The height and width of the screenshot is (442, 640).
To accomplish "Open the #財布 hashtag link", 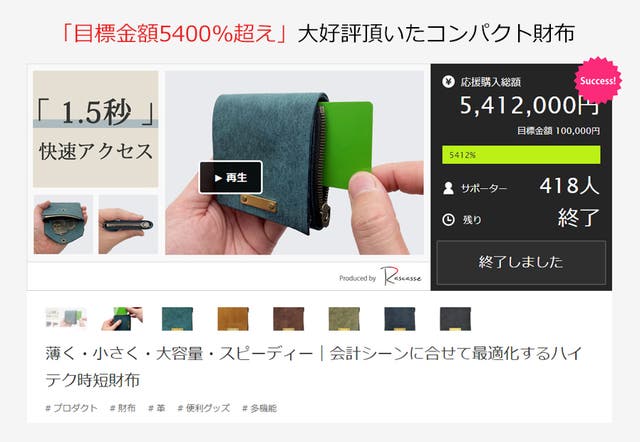I will [x=122, y=408].
